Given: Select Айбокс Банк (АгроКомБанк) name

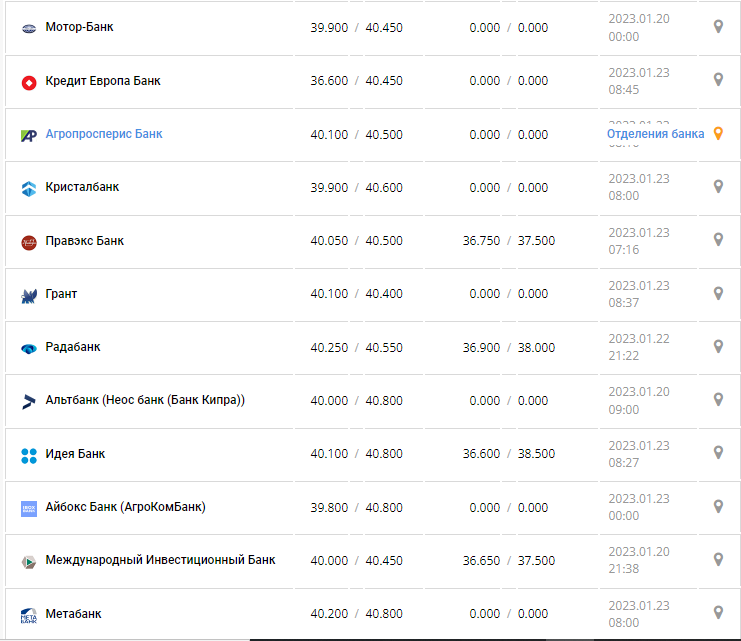Looking at the screenshot, I should (x=125, y=507).
